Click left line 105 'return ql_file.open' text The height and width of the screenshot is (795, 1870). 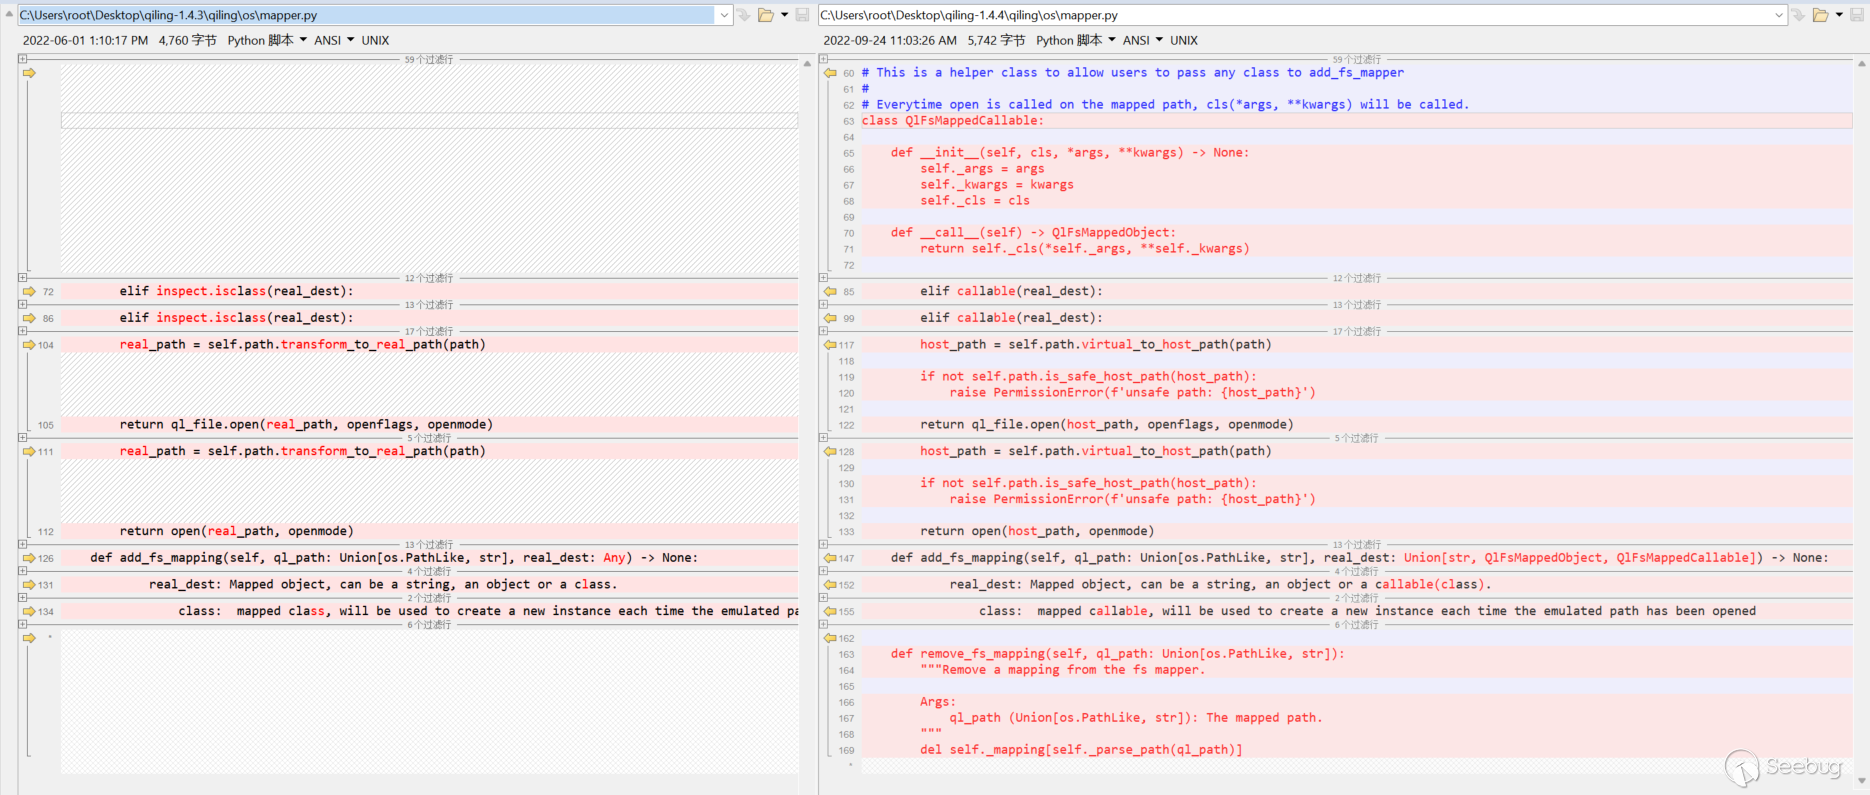click(x=306, y=424)
